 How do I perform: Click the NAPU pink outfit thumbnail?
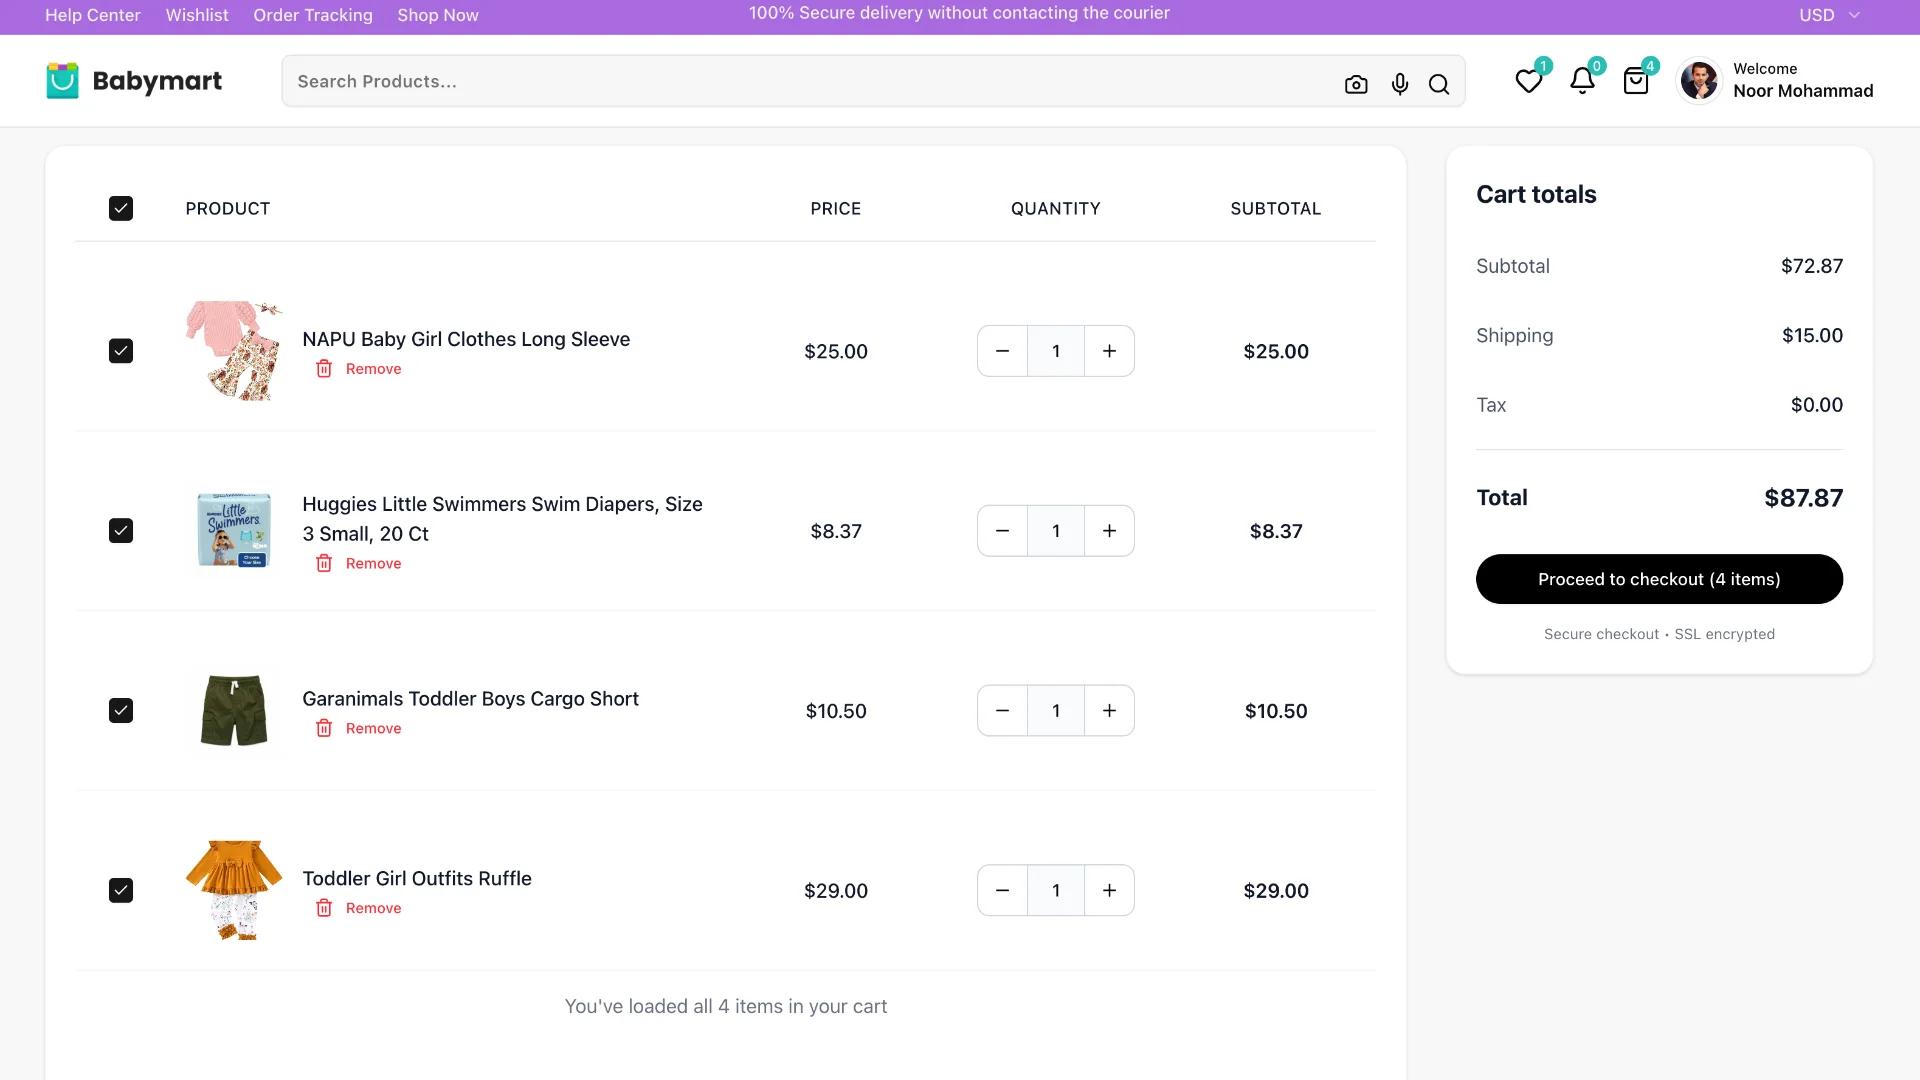[234, 351]
